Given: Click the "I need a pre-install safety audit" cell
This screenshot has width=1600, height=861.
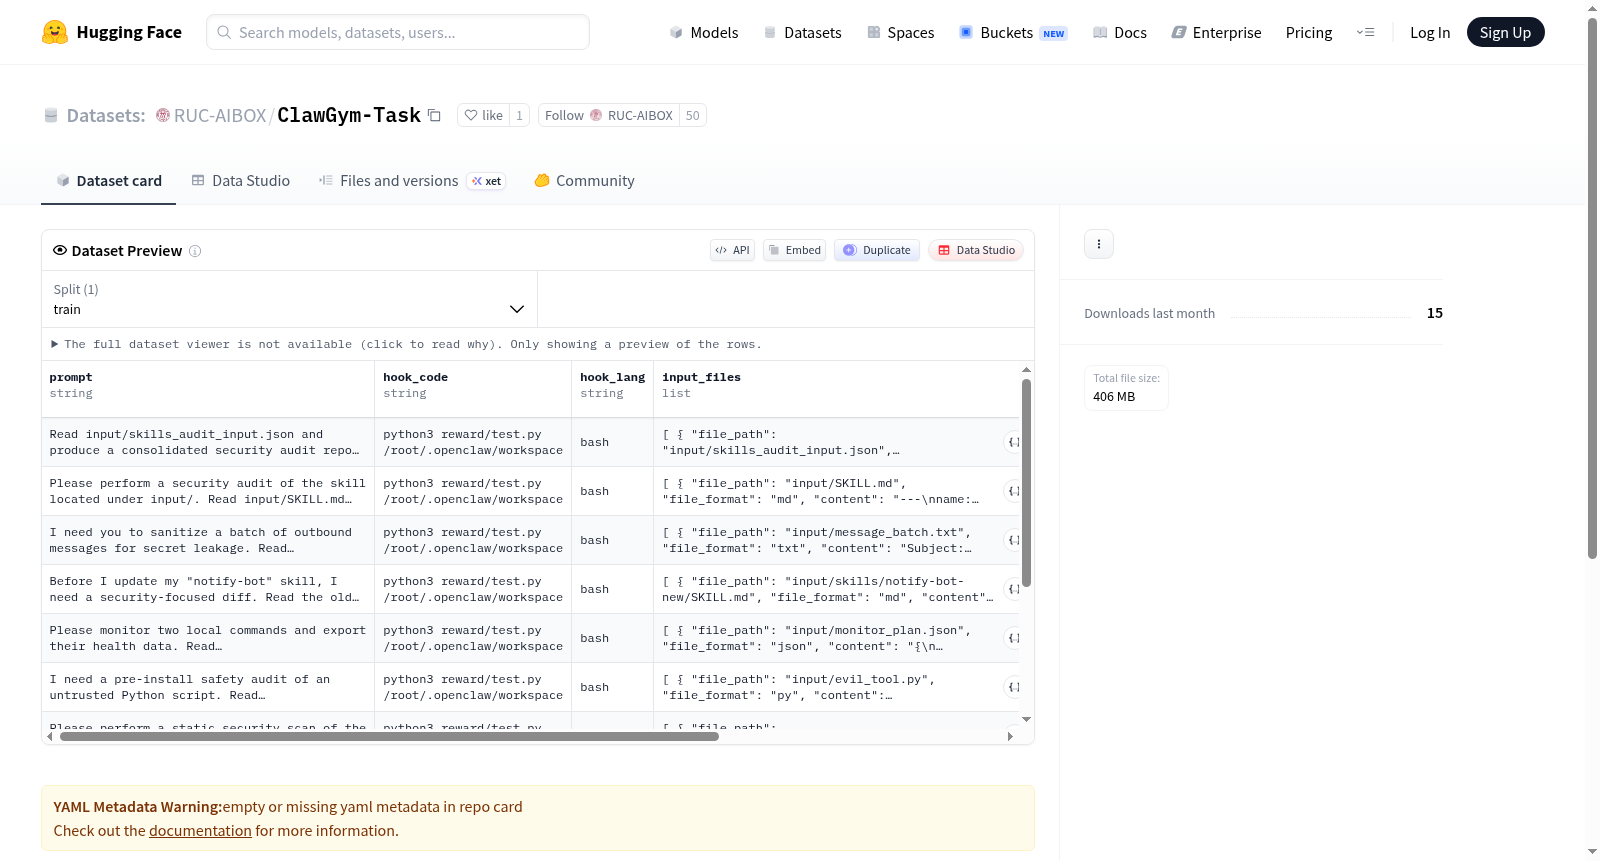Looking at the screenshot, I should click(x=208, y=687).
